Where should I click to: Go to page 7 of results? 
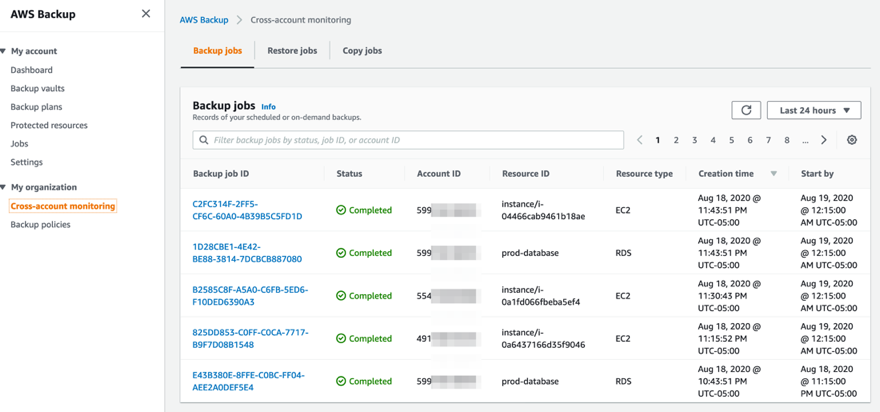coord(768,140)
